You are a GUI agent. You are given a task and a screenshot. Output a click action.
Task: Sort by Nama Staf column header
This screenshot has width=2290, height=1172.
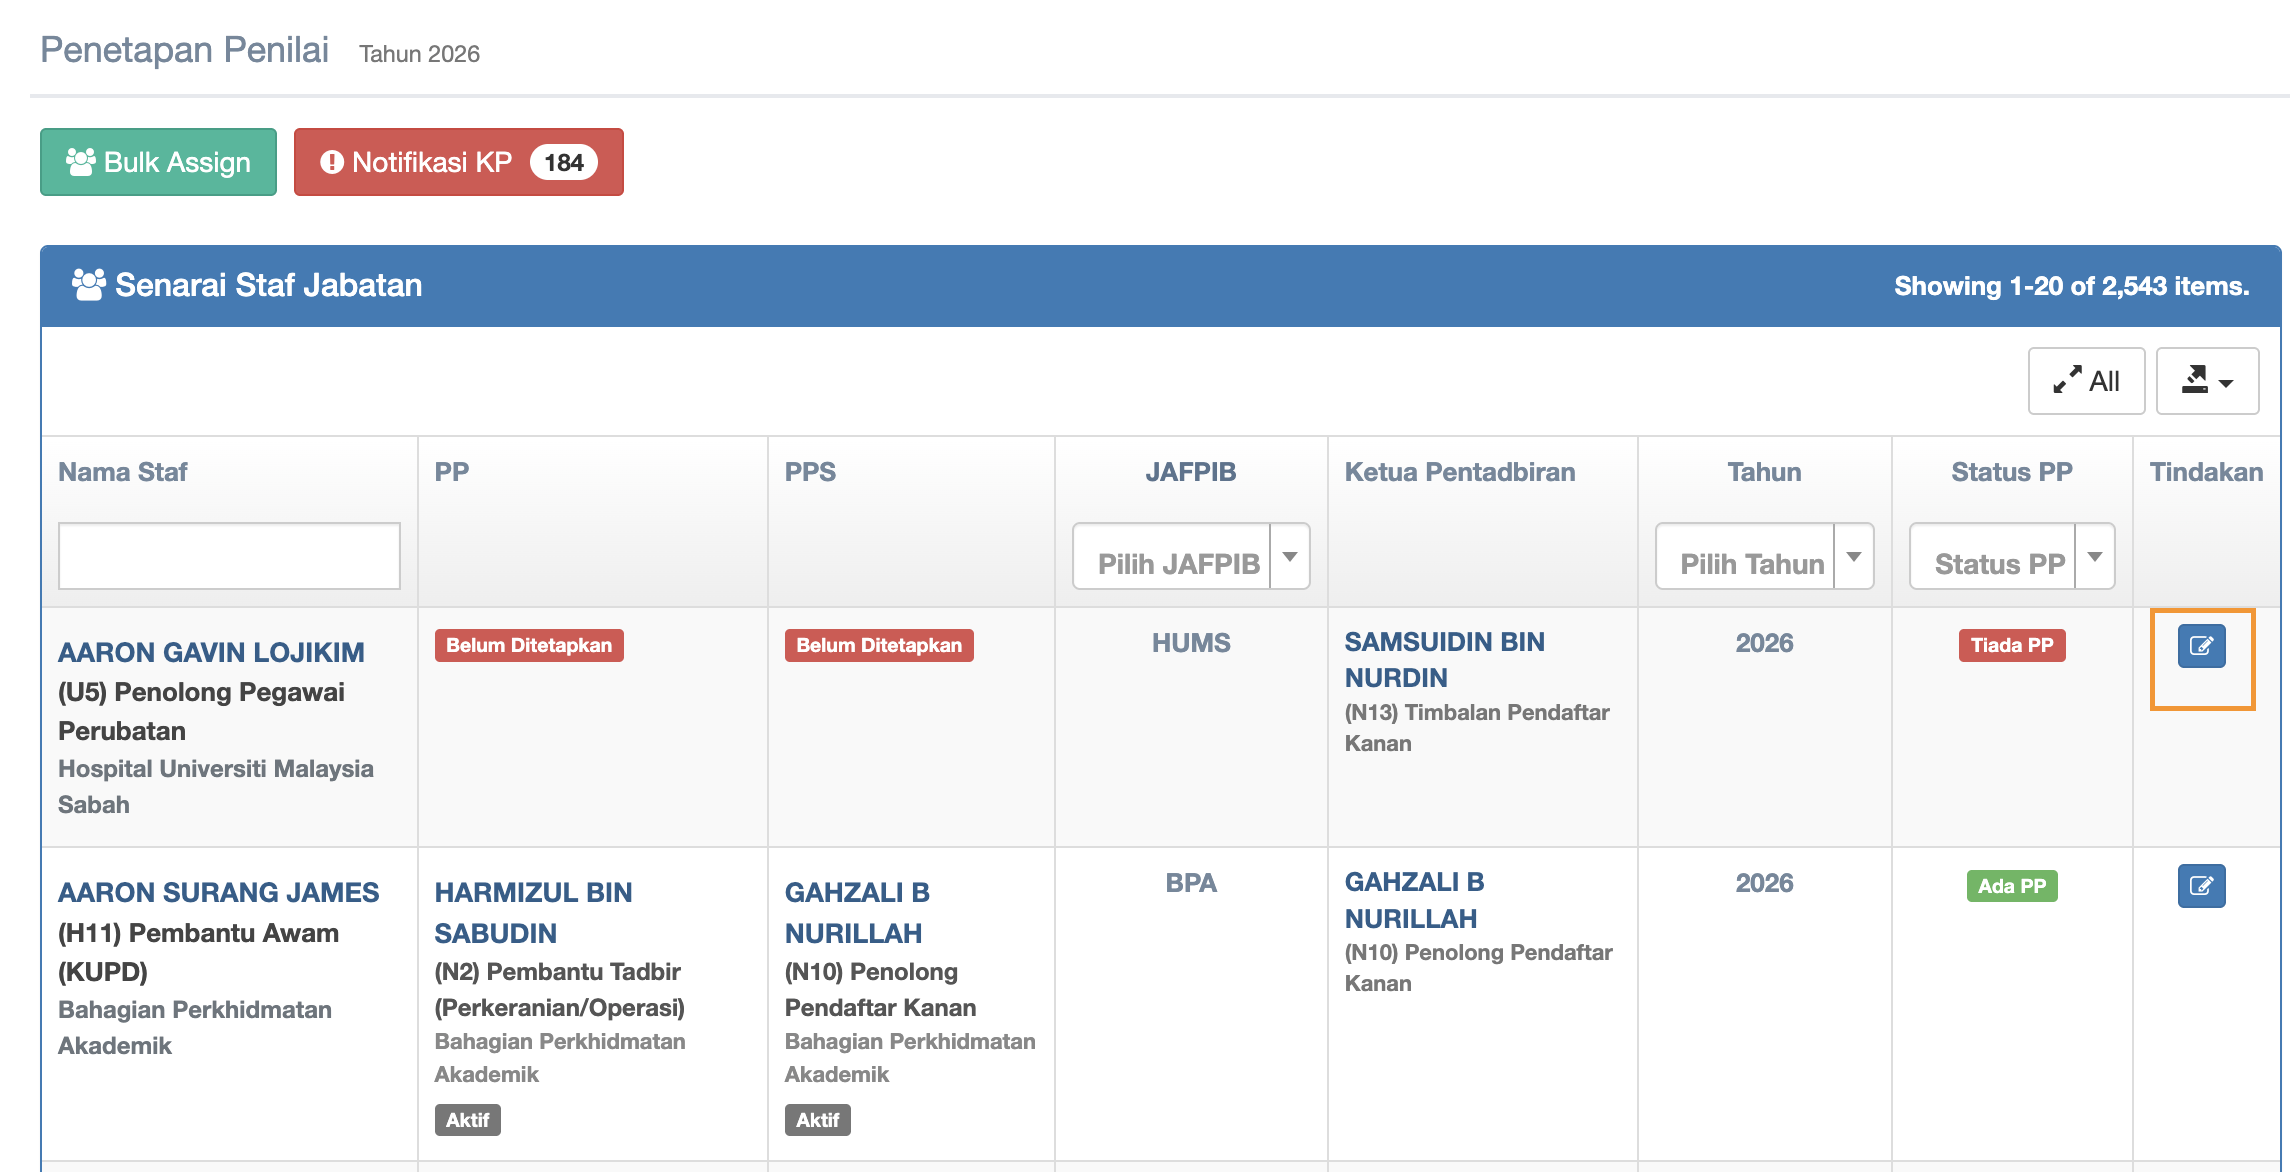(122, 472)
